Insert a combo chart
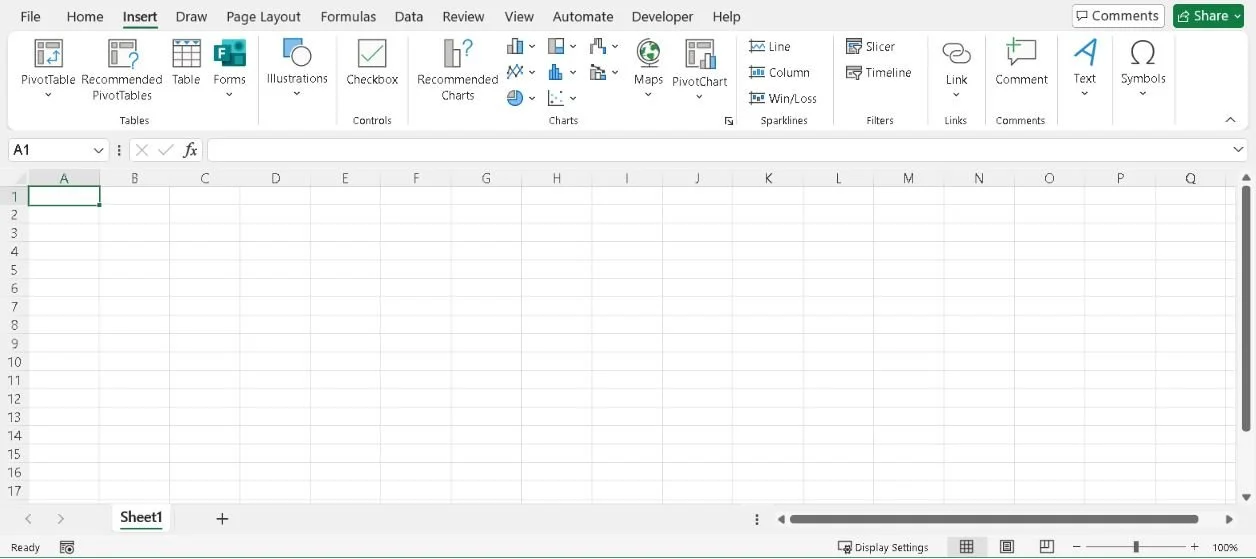The width and height of the screenshot is (1256, 559). point(599,72)
